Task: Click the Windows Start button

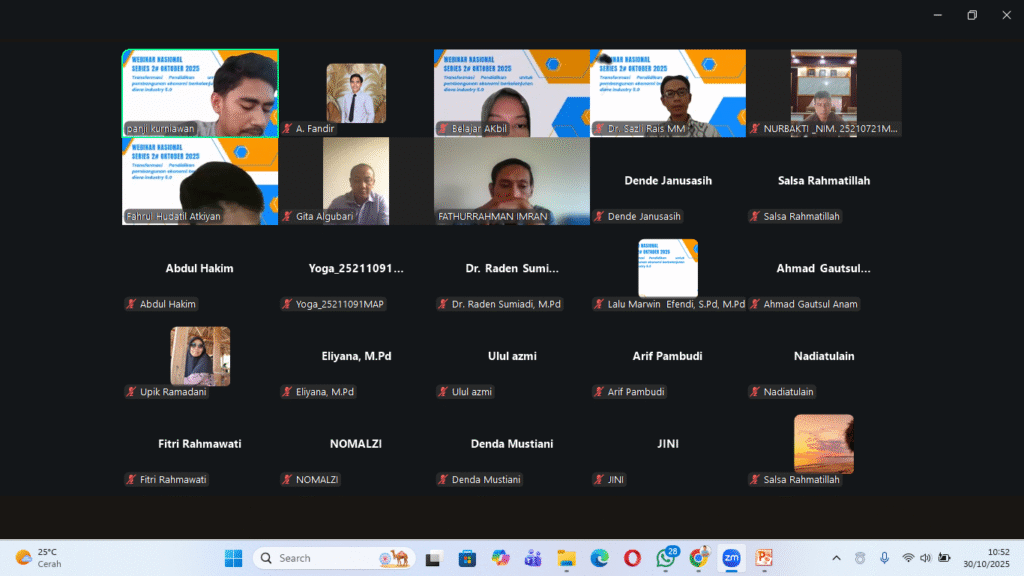Action: pyautogui.click(x=233, y=558)
